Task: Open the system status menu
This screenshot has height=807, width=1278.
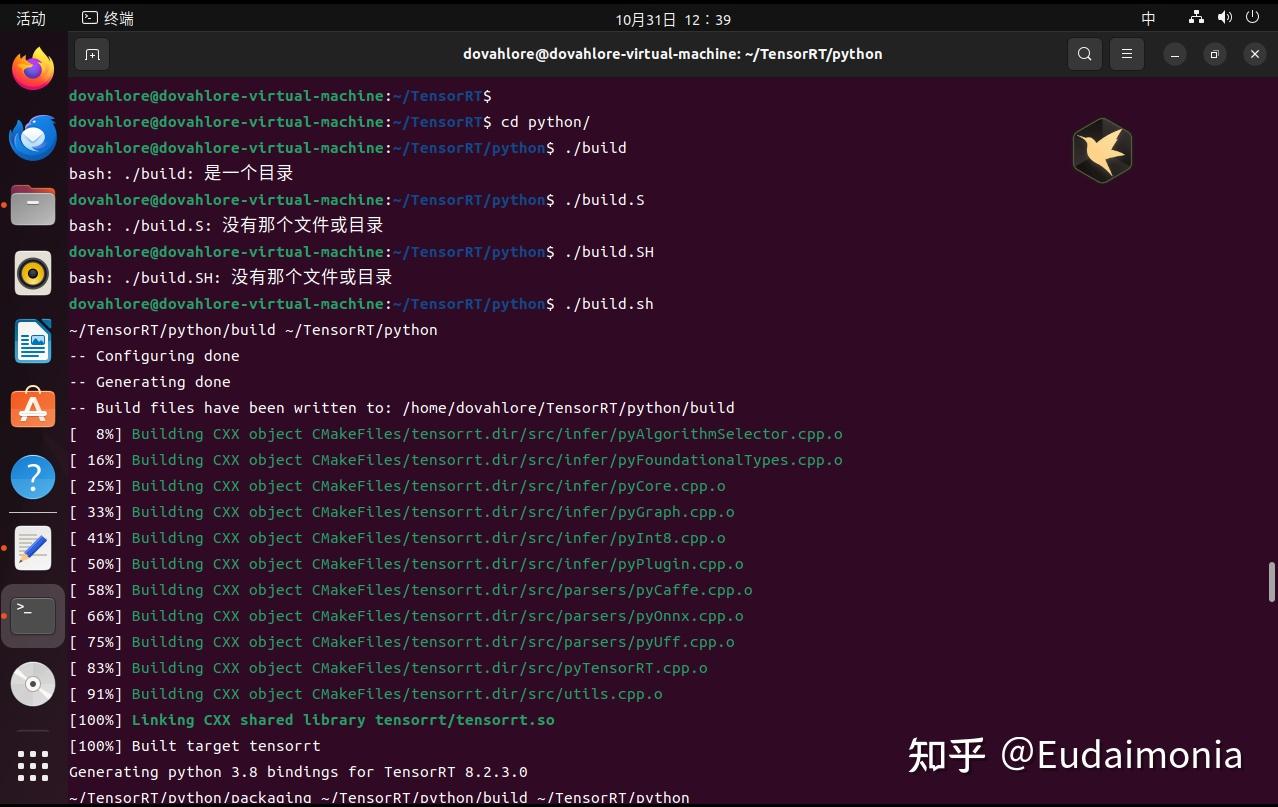Action: (1224, 17)
